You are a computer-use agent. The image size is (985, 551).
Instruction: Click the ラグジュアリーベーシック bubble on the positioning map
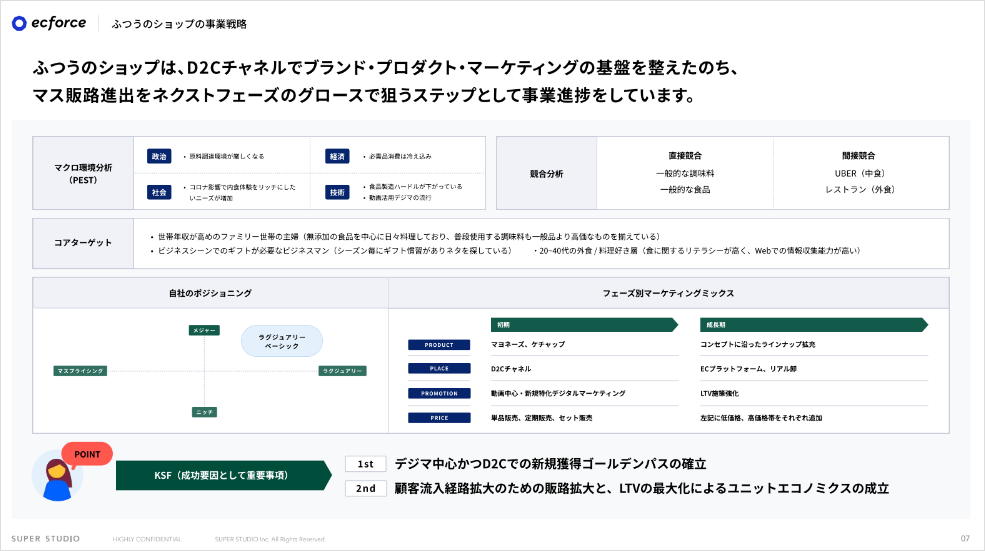click(281, 340)
